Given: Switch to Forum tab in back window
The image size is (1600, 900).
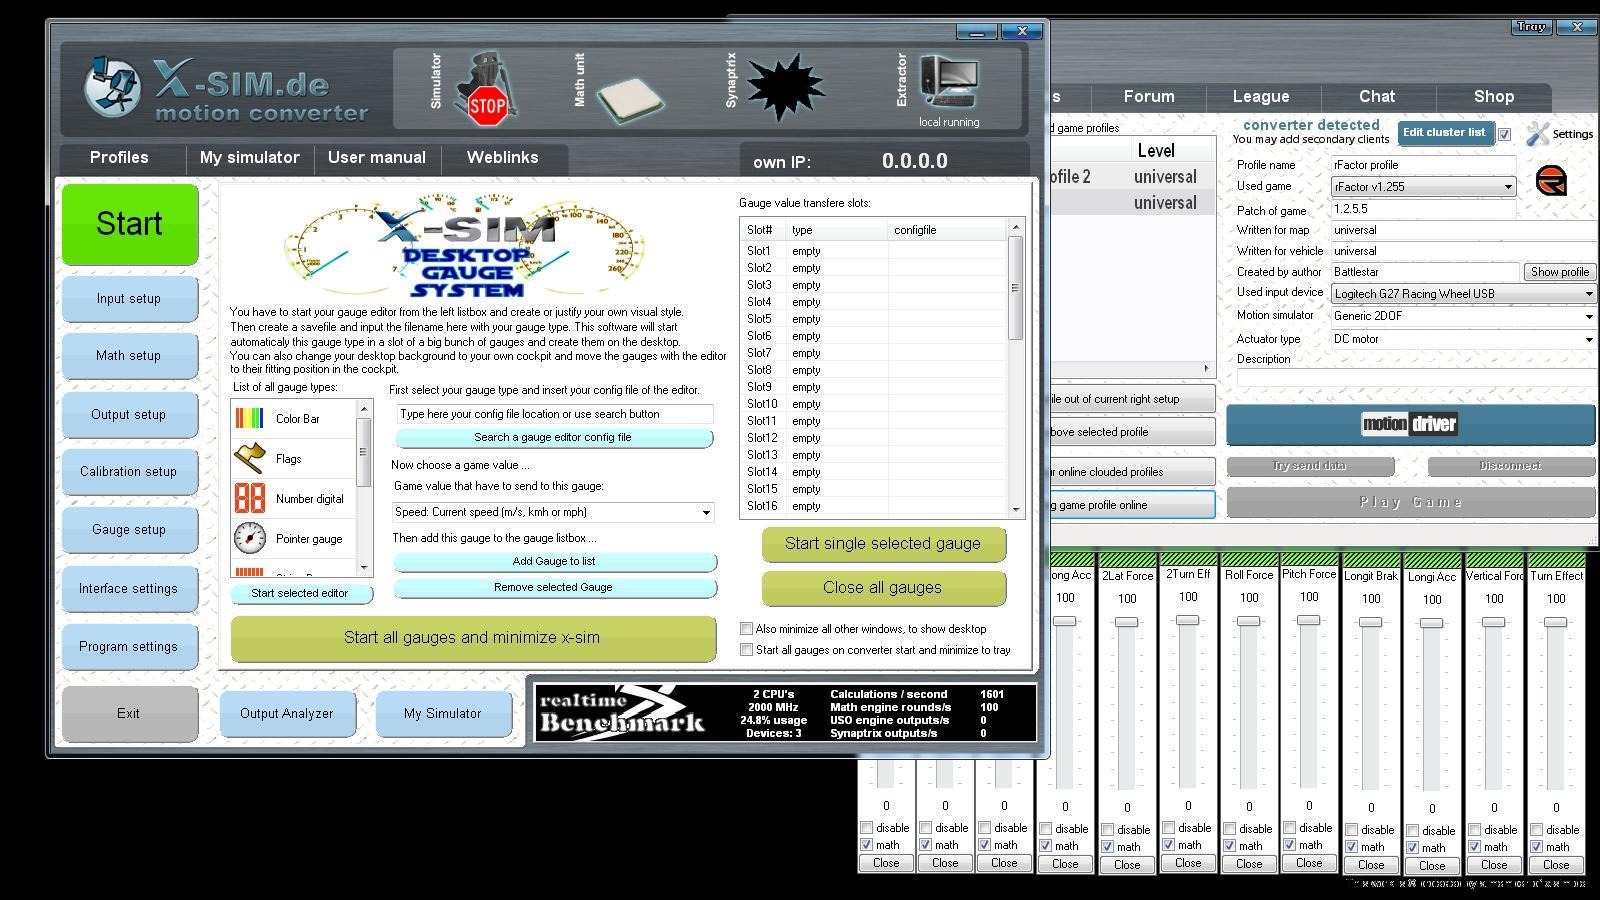Looking at the screenshot, I should tap(1149, 97).
